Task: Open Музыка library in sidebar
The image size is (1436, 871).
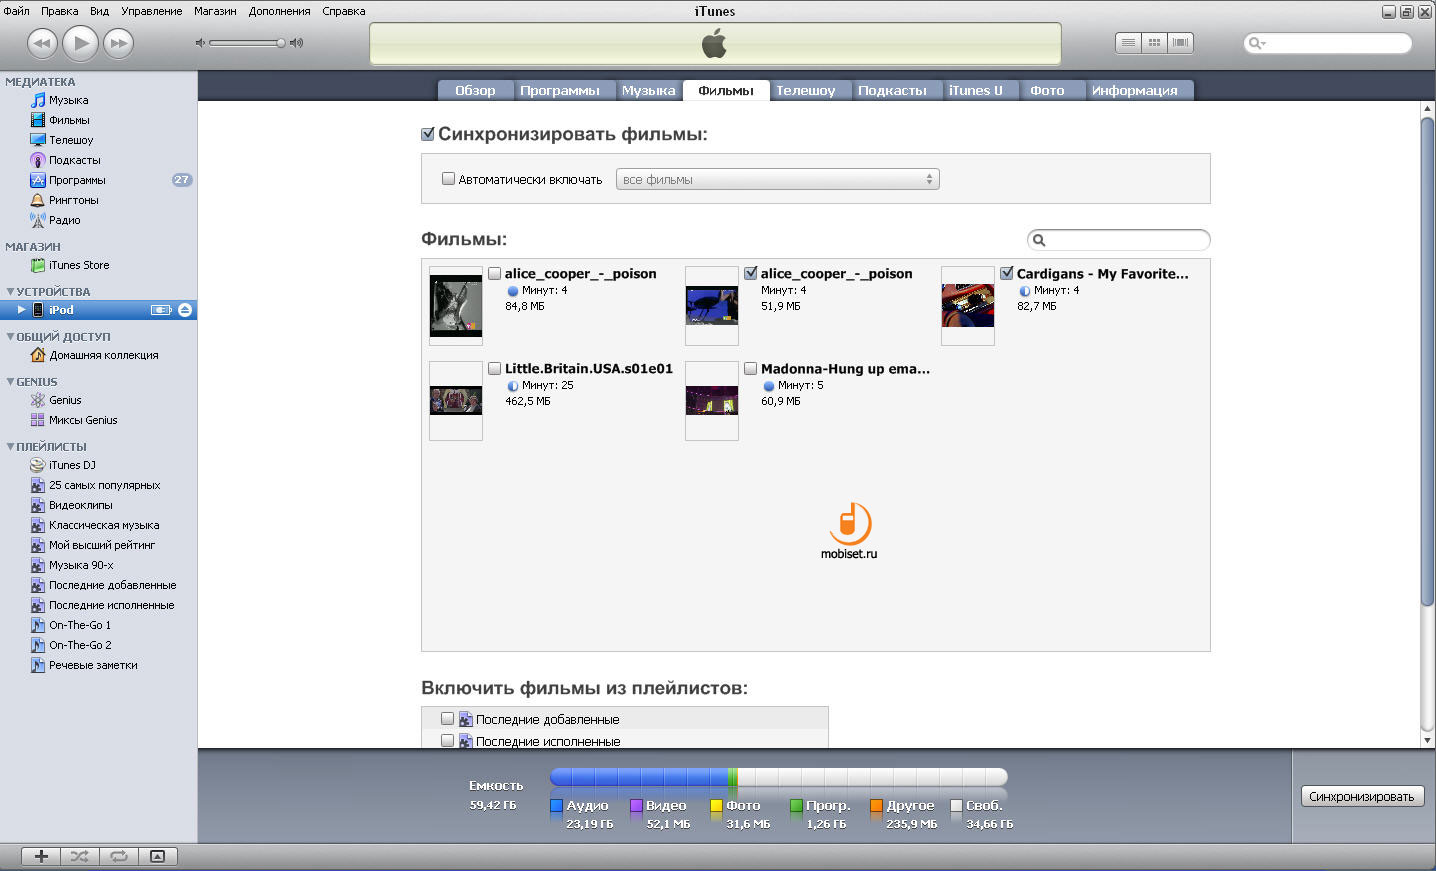Action: point(68,100)
